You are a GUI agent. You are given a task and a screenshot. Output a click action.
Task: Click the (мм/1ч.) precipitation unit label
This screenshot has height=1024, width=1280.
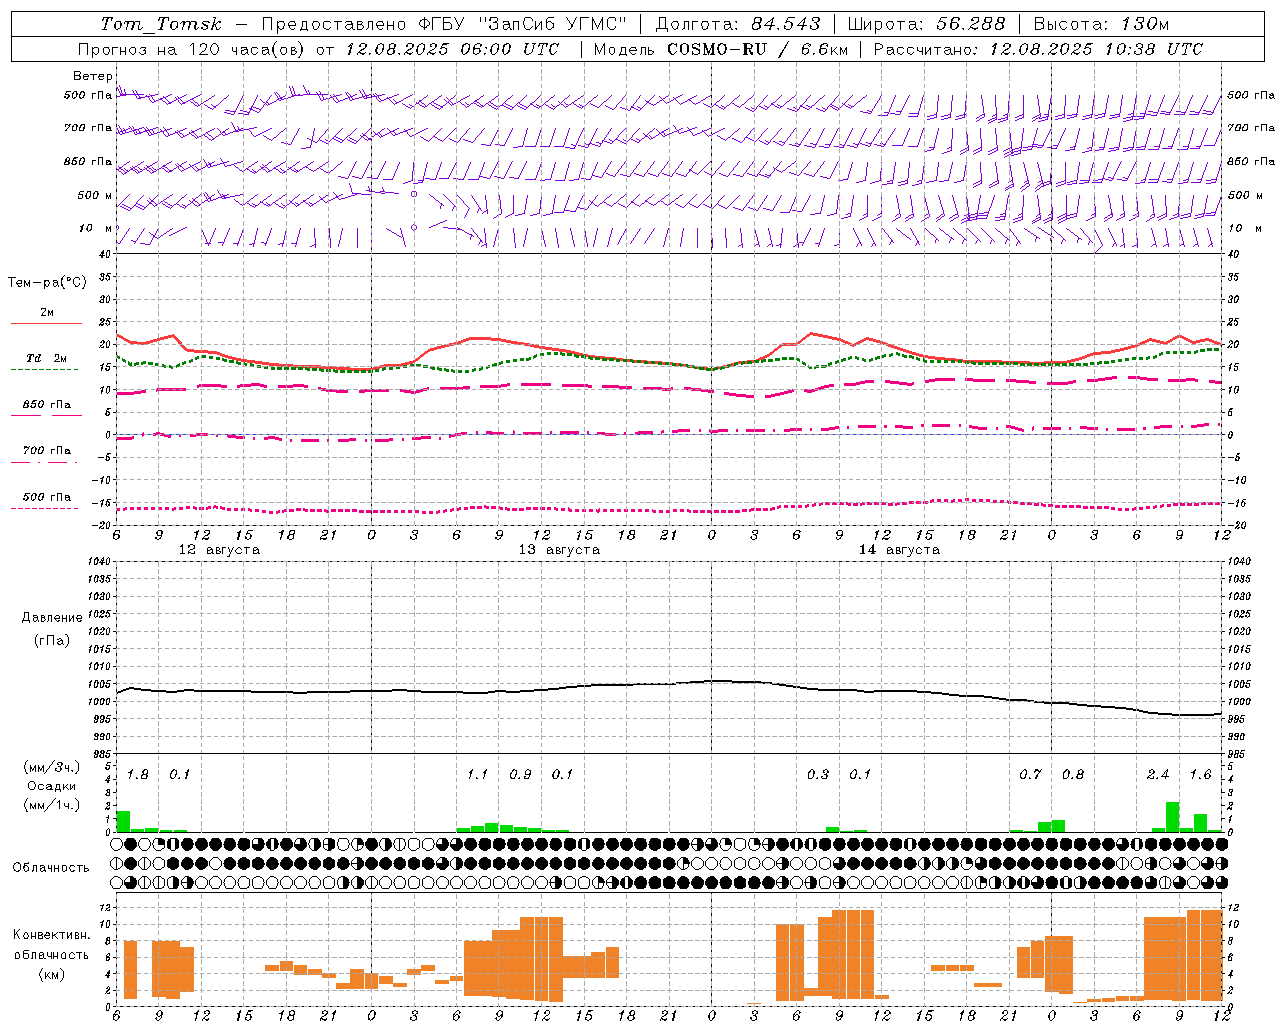click(51, 804)
